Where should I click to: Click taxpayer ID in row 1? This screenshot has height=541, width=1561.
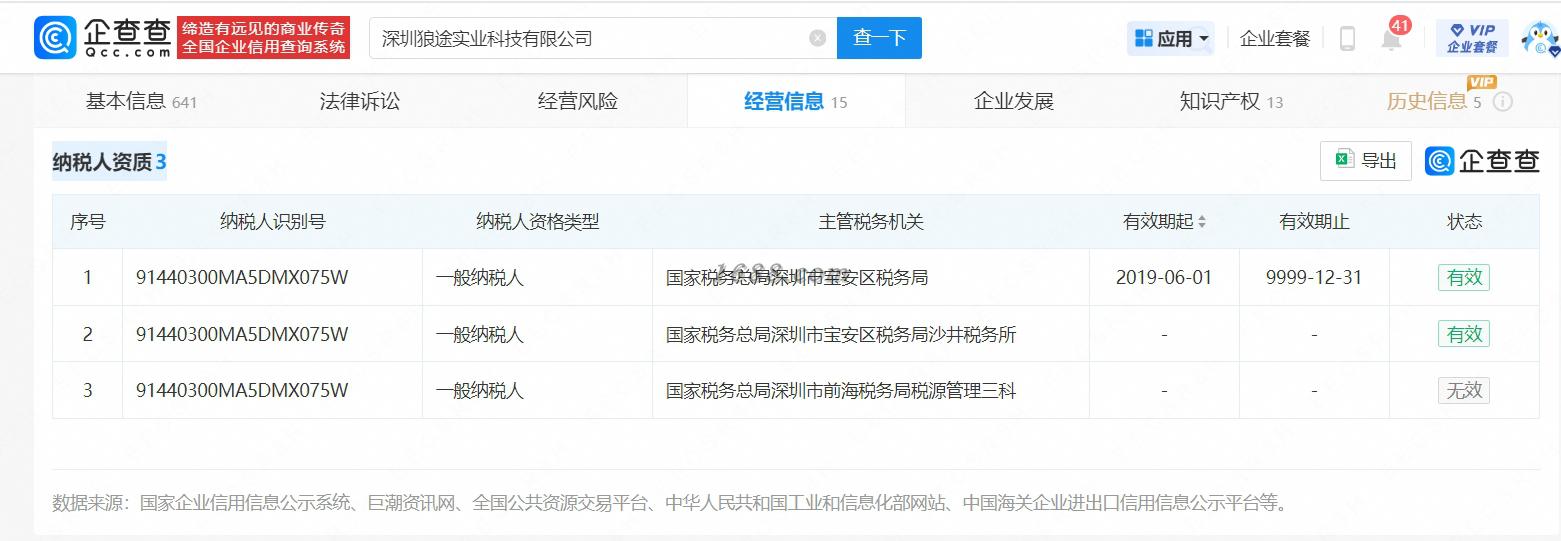coord(242,277)
